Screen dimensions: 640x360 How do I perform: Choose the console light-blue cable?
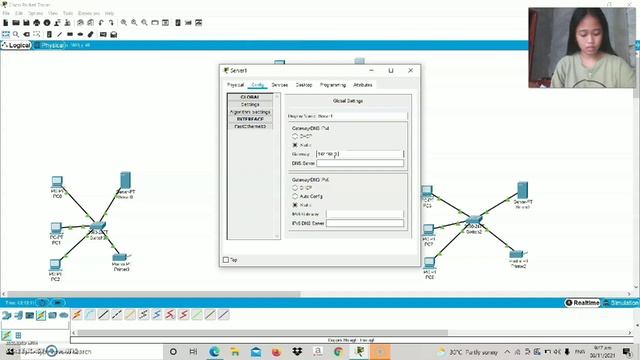tap(90, 315)
